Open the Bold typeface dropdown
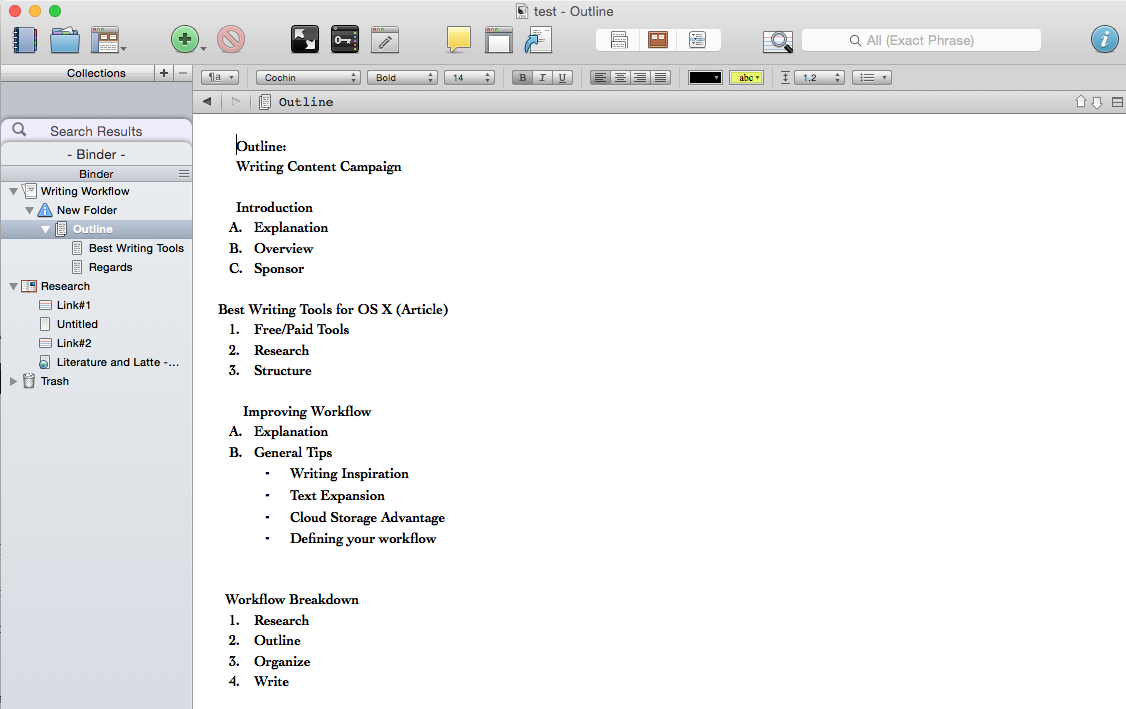Image resolution: width=1126 pixels, height=709 pixels. click(402, 78)
